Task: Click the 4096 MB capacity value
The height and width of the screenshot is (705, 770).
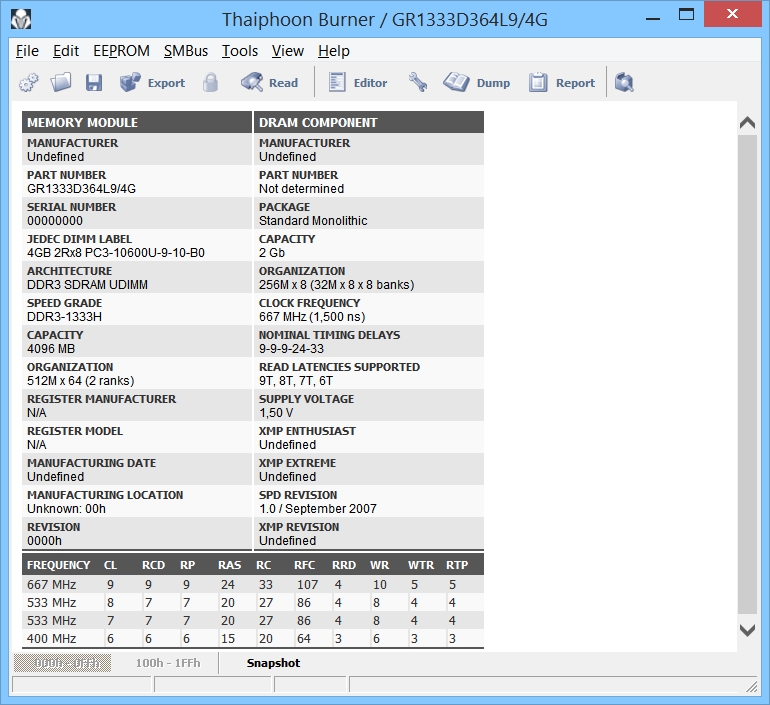Action: 51,348
